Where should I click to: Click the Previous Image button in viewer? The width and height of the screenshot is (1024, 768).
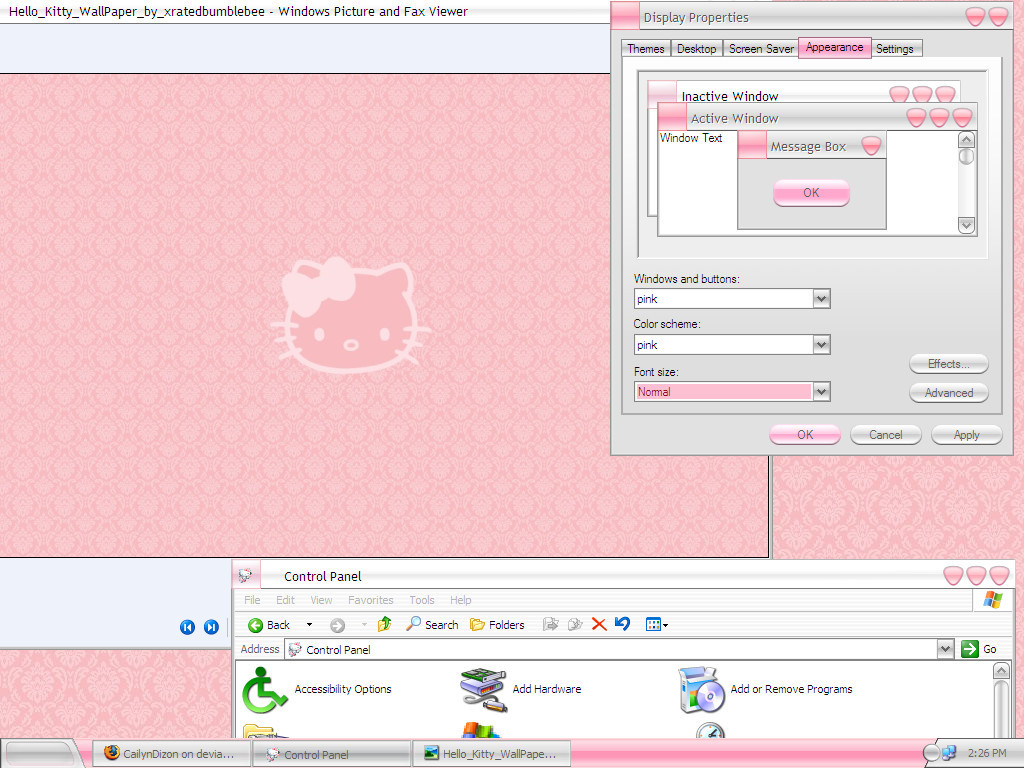pos(187,627)
